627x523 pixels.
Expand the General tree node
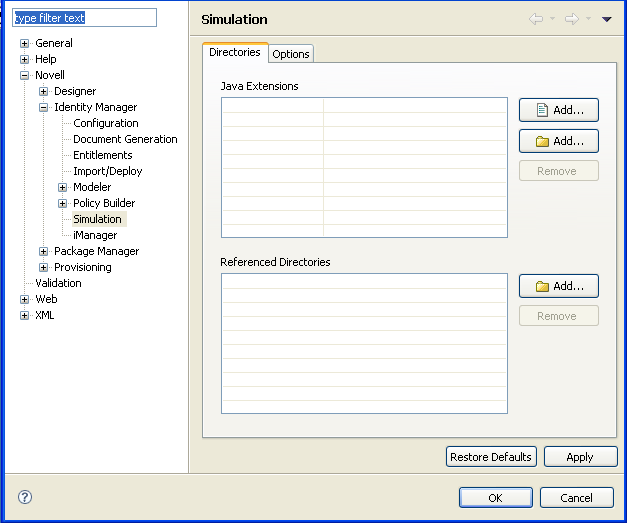pos(24,43)
